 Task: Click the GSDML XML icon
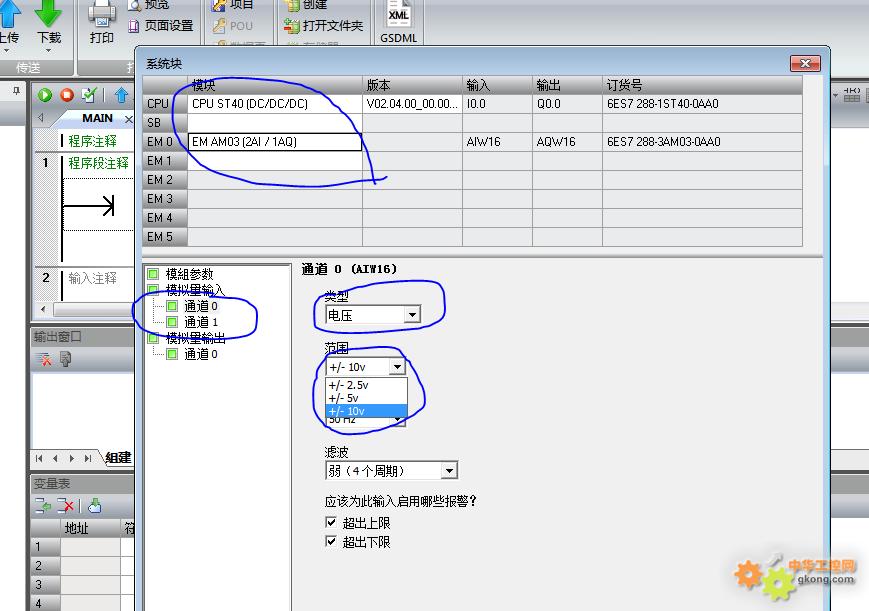click(398, 14)
